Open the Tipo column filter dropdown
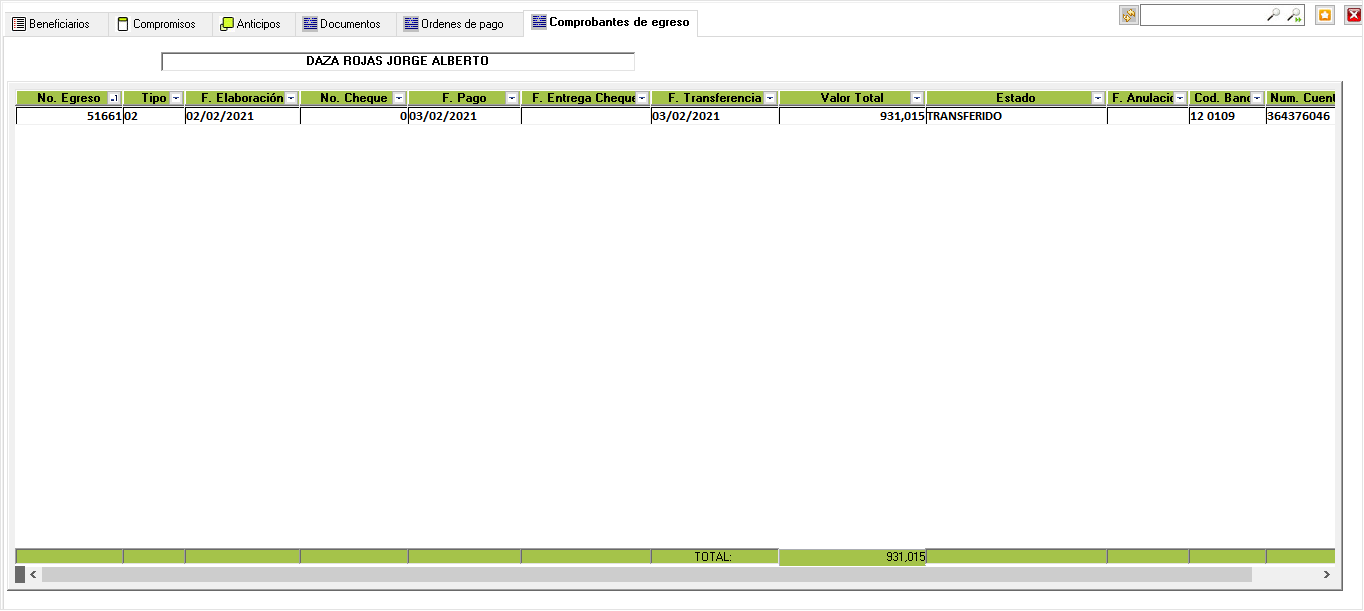The height and width of the screenshot is (611, 1364). tap(176, 98)
